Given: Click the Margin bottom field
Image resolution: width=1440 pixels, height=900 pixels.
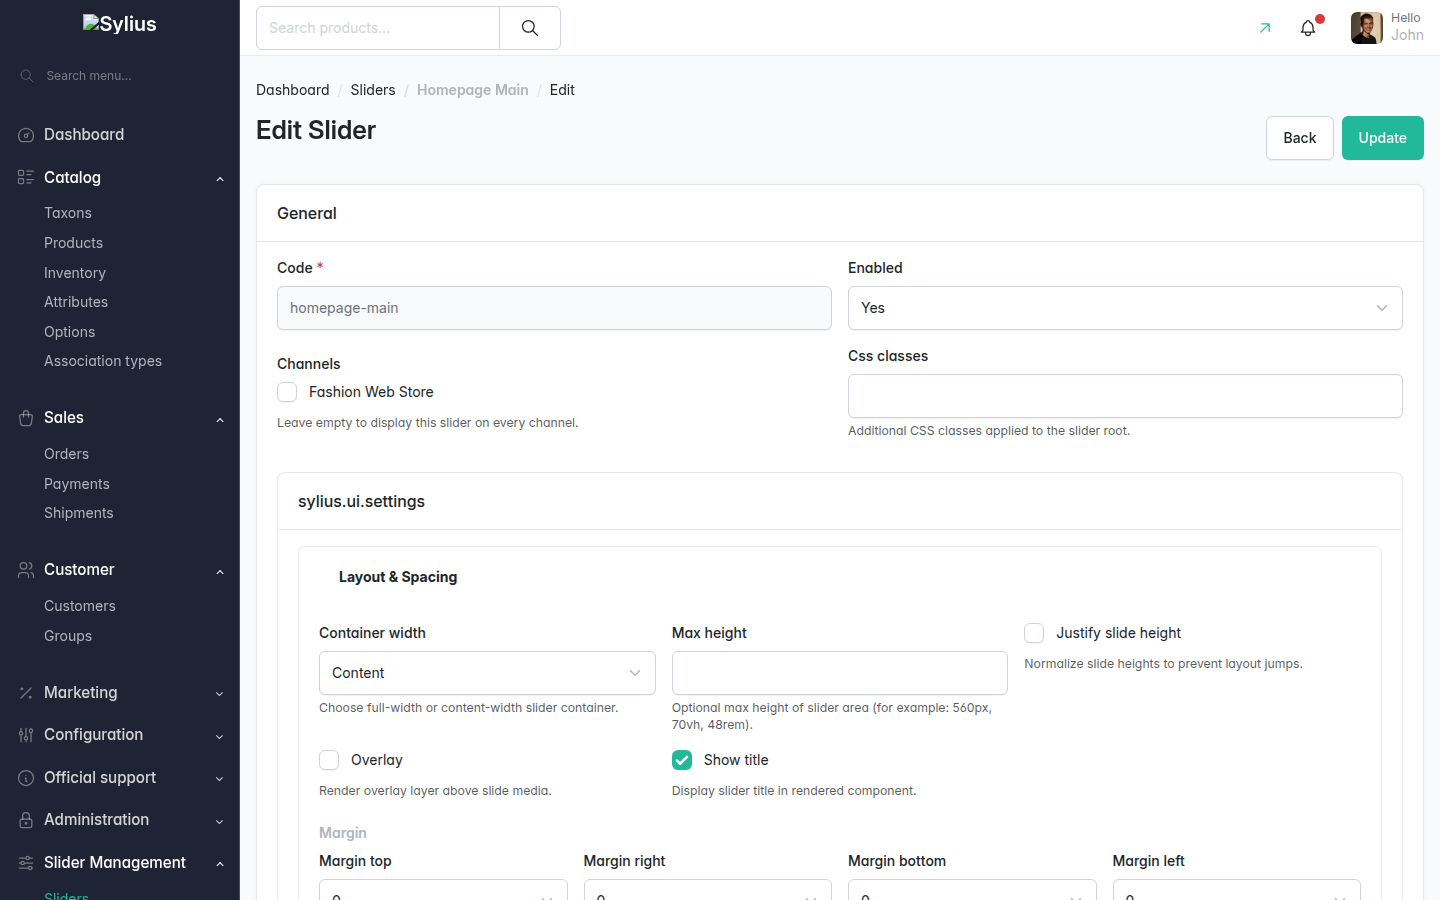Looking at the screenshot, I should tap(972, 890).
